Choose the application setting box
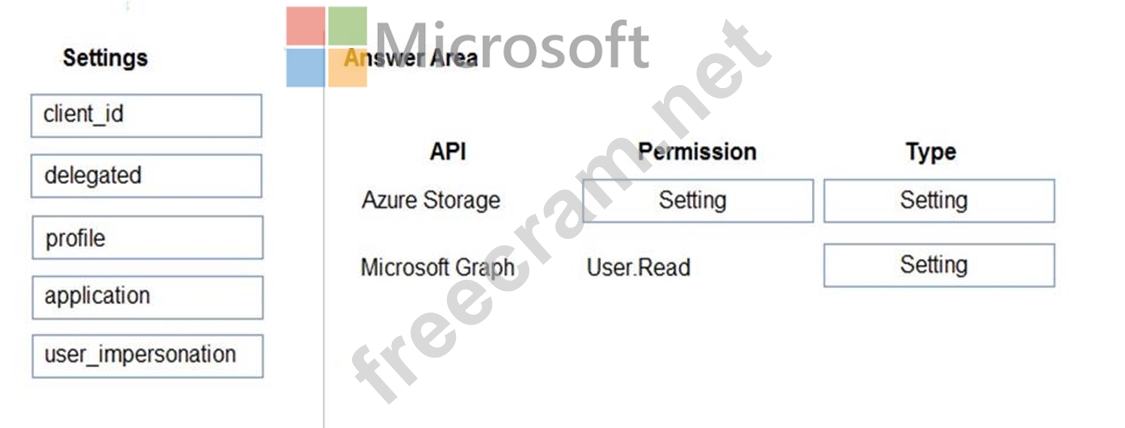1125x428 pixels. [147, 298]
